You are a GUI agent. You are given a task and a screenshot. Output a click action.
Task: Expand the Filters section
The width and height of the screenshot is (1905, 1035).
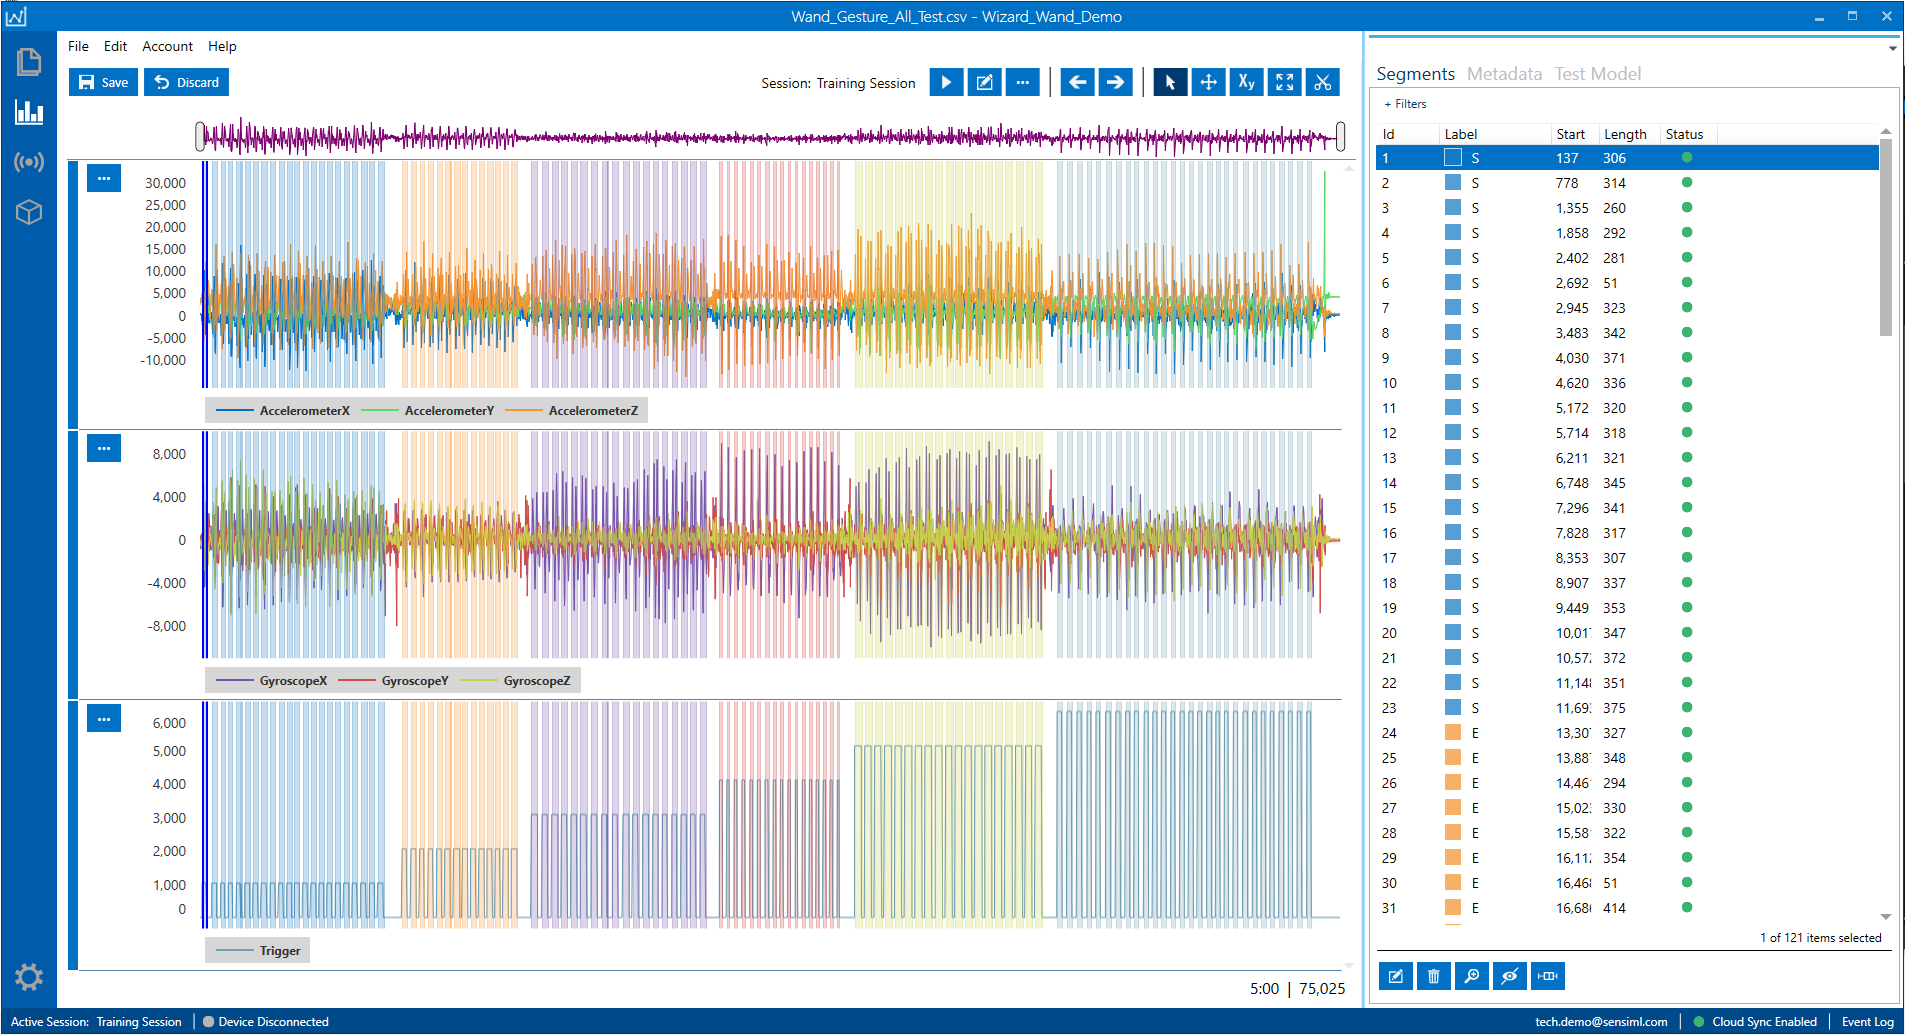point(1405,104)
